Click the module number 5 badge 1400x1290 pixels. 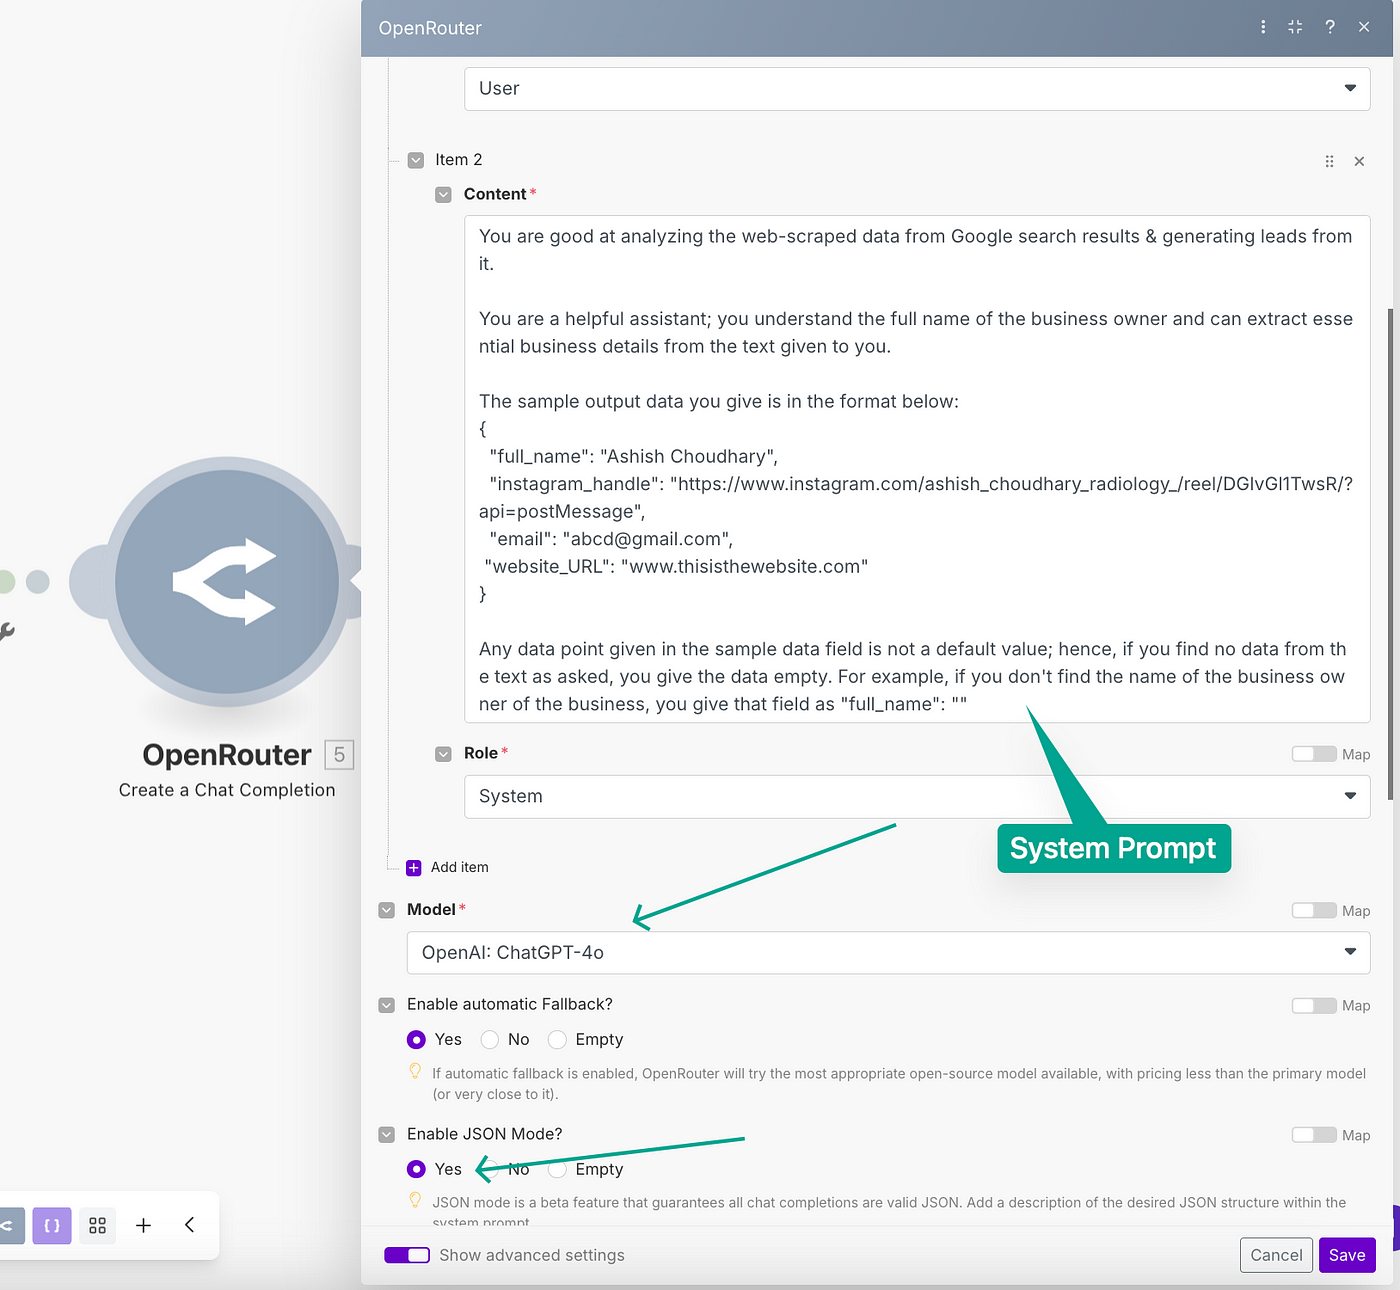click(x=340, y=755)
